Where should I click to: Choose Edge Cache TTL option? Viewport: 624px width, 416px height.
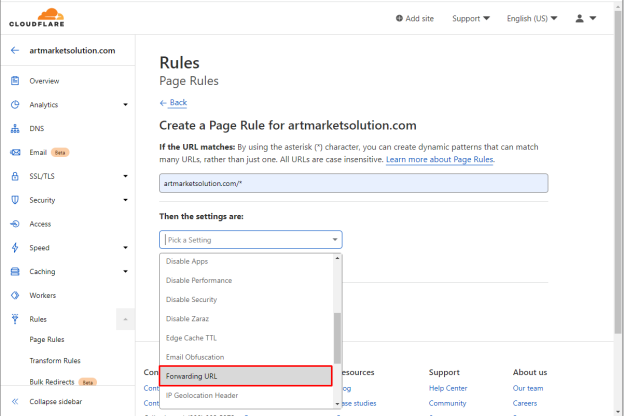[x=246, y=338]
